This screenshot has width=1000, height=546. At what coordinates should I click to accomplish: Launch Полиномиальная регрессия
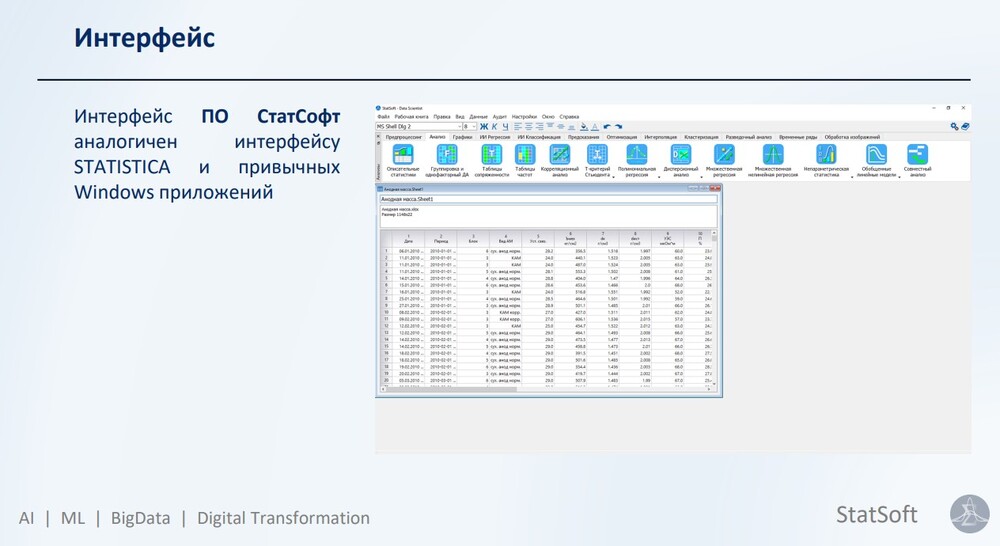[x=636, y=160]
